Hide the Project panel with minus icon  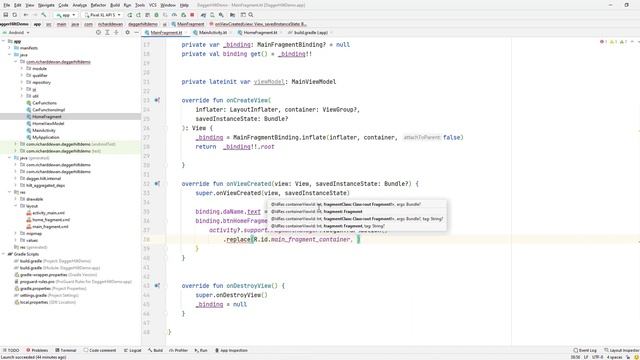point(136,32)
